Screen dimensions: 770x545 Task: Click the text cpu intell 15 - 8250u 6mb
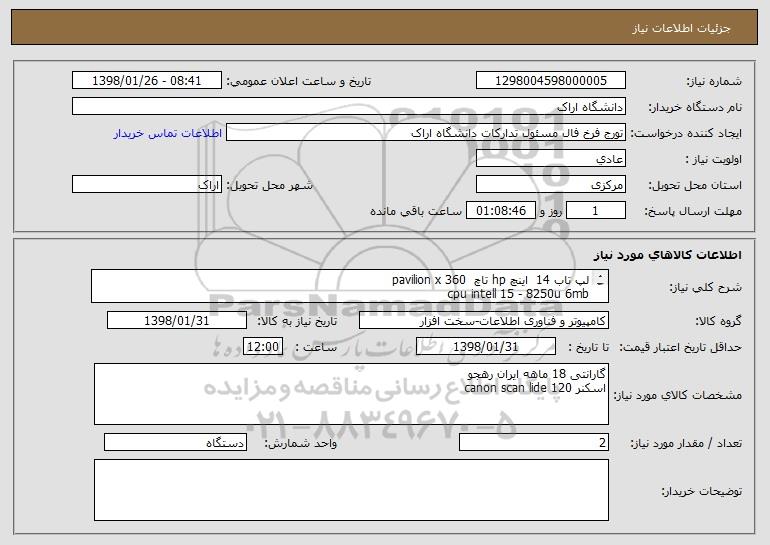click(x=518, y=294)
